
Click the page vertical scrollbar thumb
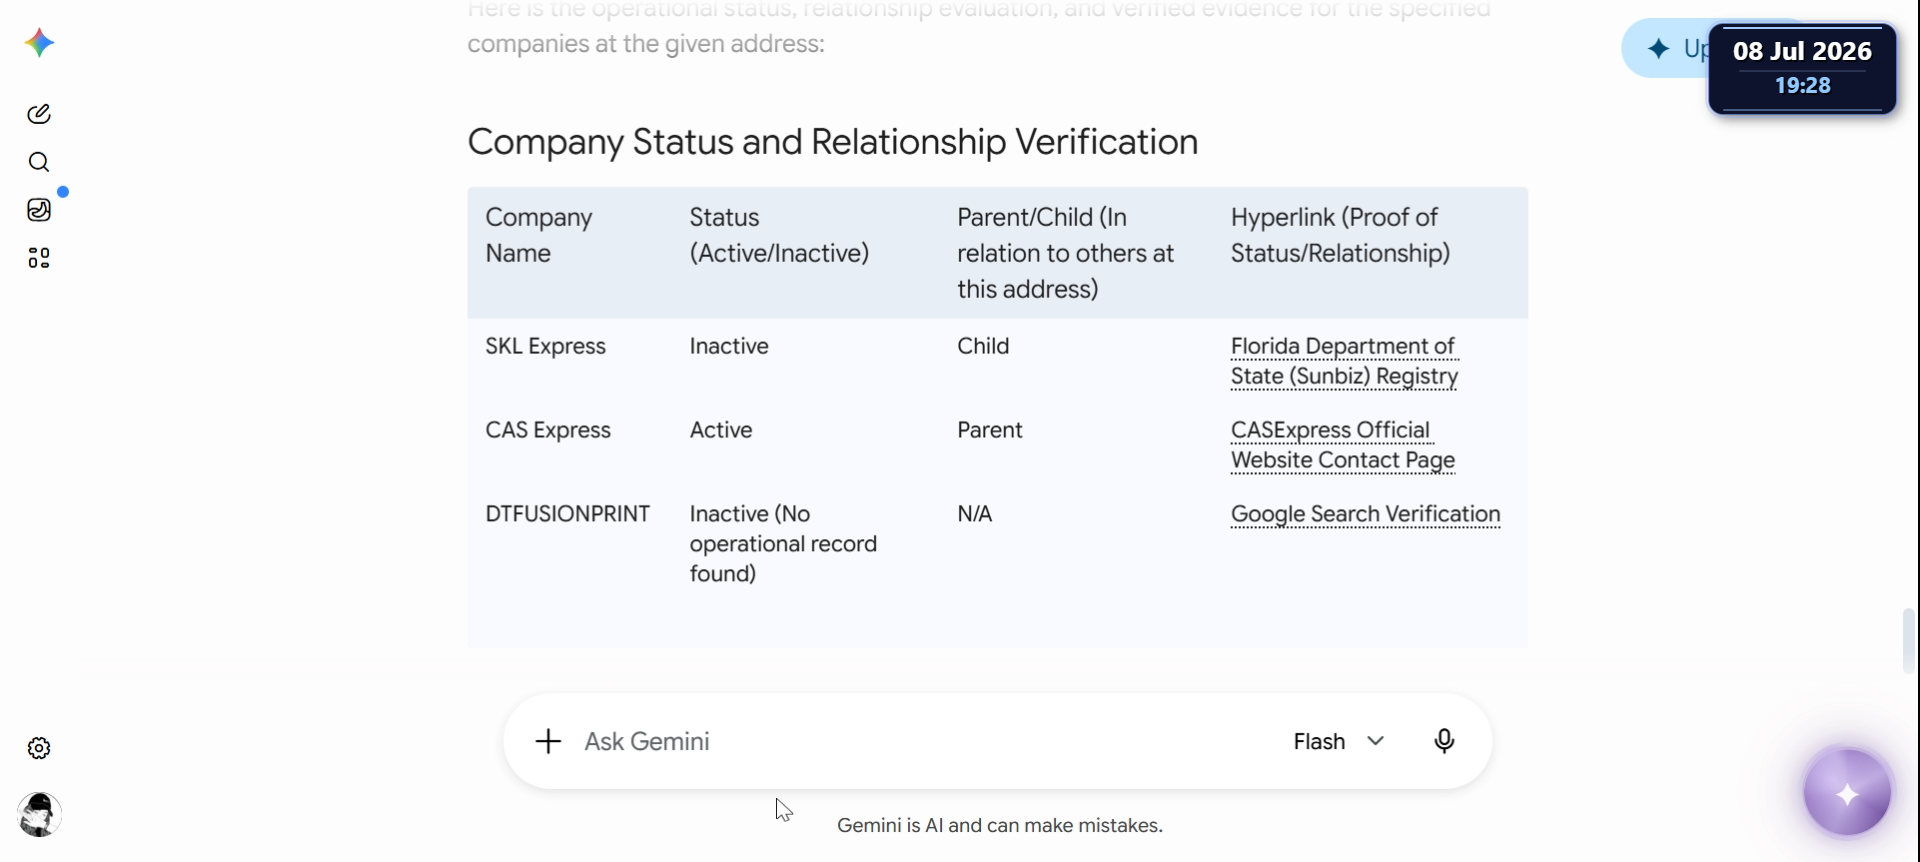(1909, 641)
